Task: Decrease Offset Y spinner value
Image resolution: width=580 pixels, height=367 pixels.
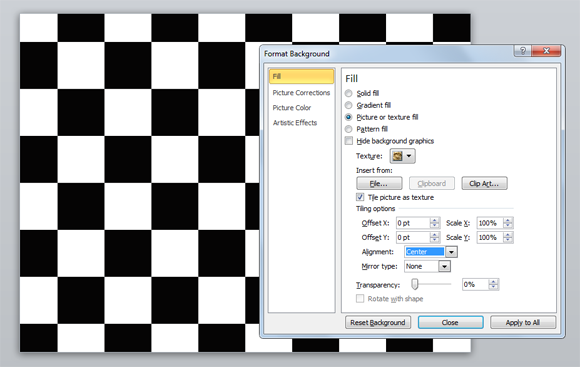Action: 435,240
